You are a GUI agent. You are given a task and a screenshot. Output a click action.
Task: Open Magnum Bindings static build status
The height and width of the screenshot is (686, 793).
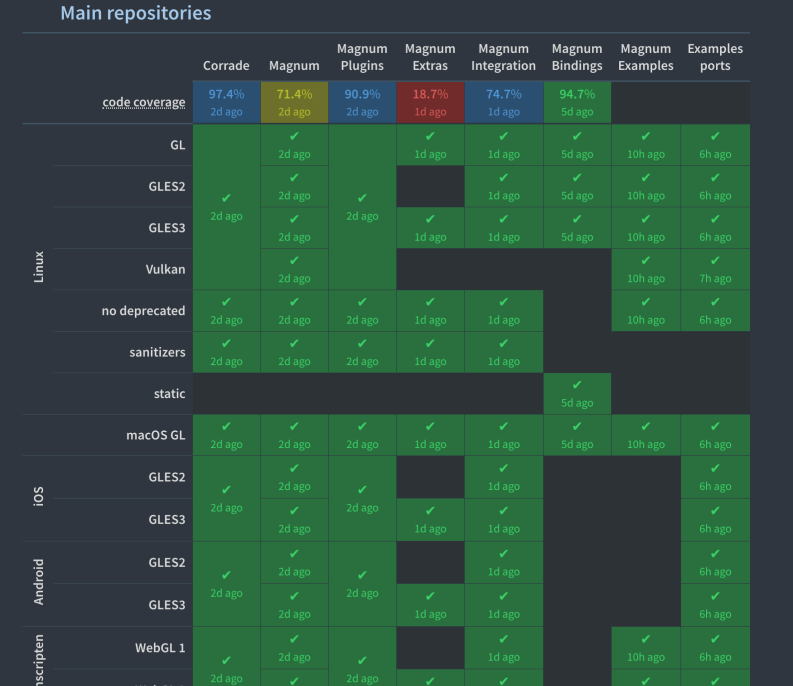pos(577,394)
